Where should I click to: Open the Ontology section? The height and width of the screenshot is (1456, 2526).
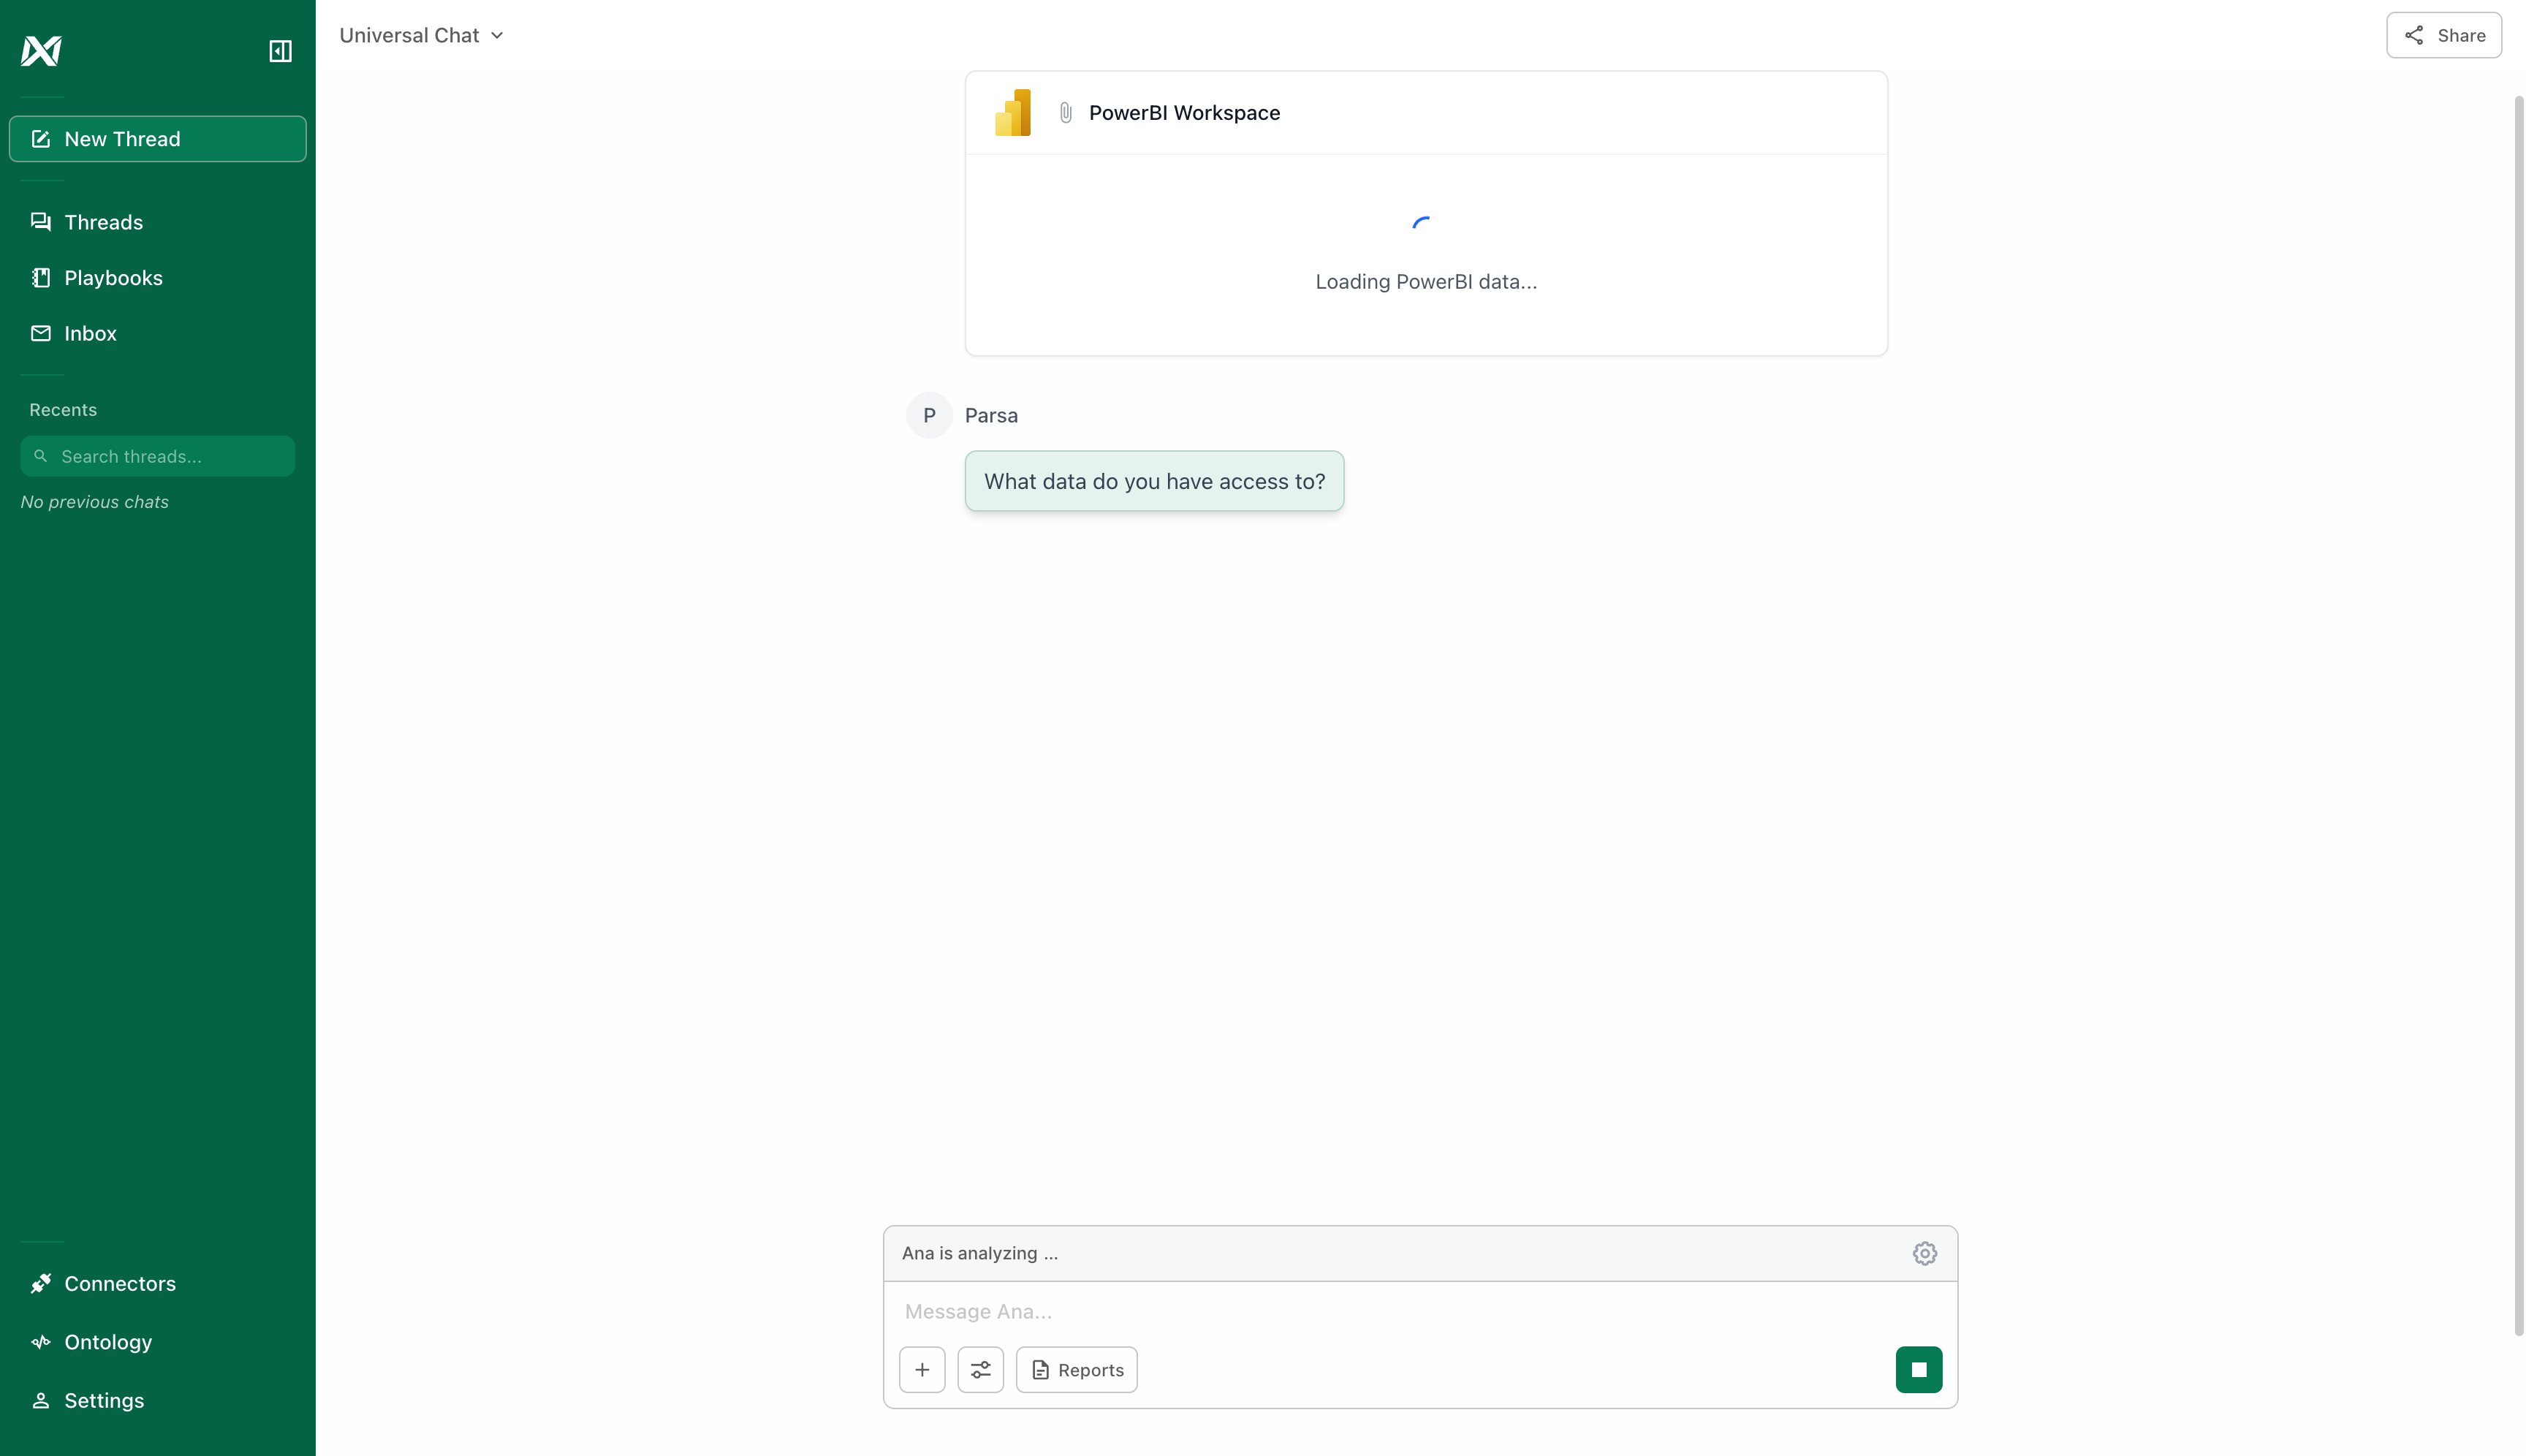click(107, 1341)
